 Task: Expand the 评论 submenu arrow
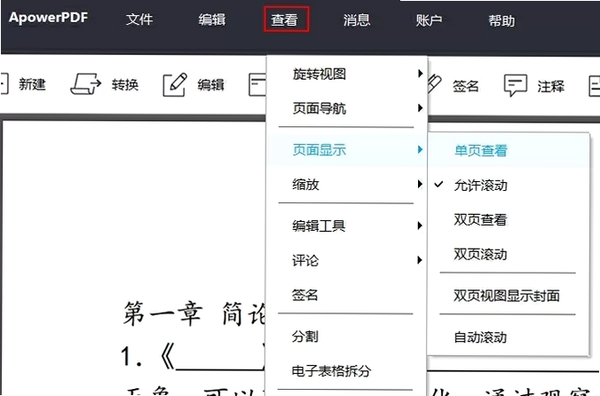(420, 260)
